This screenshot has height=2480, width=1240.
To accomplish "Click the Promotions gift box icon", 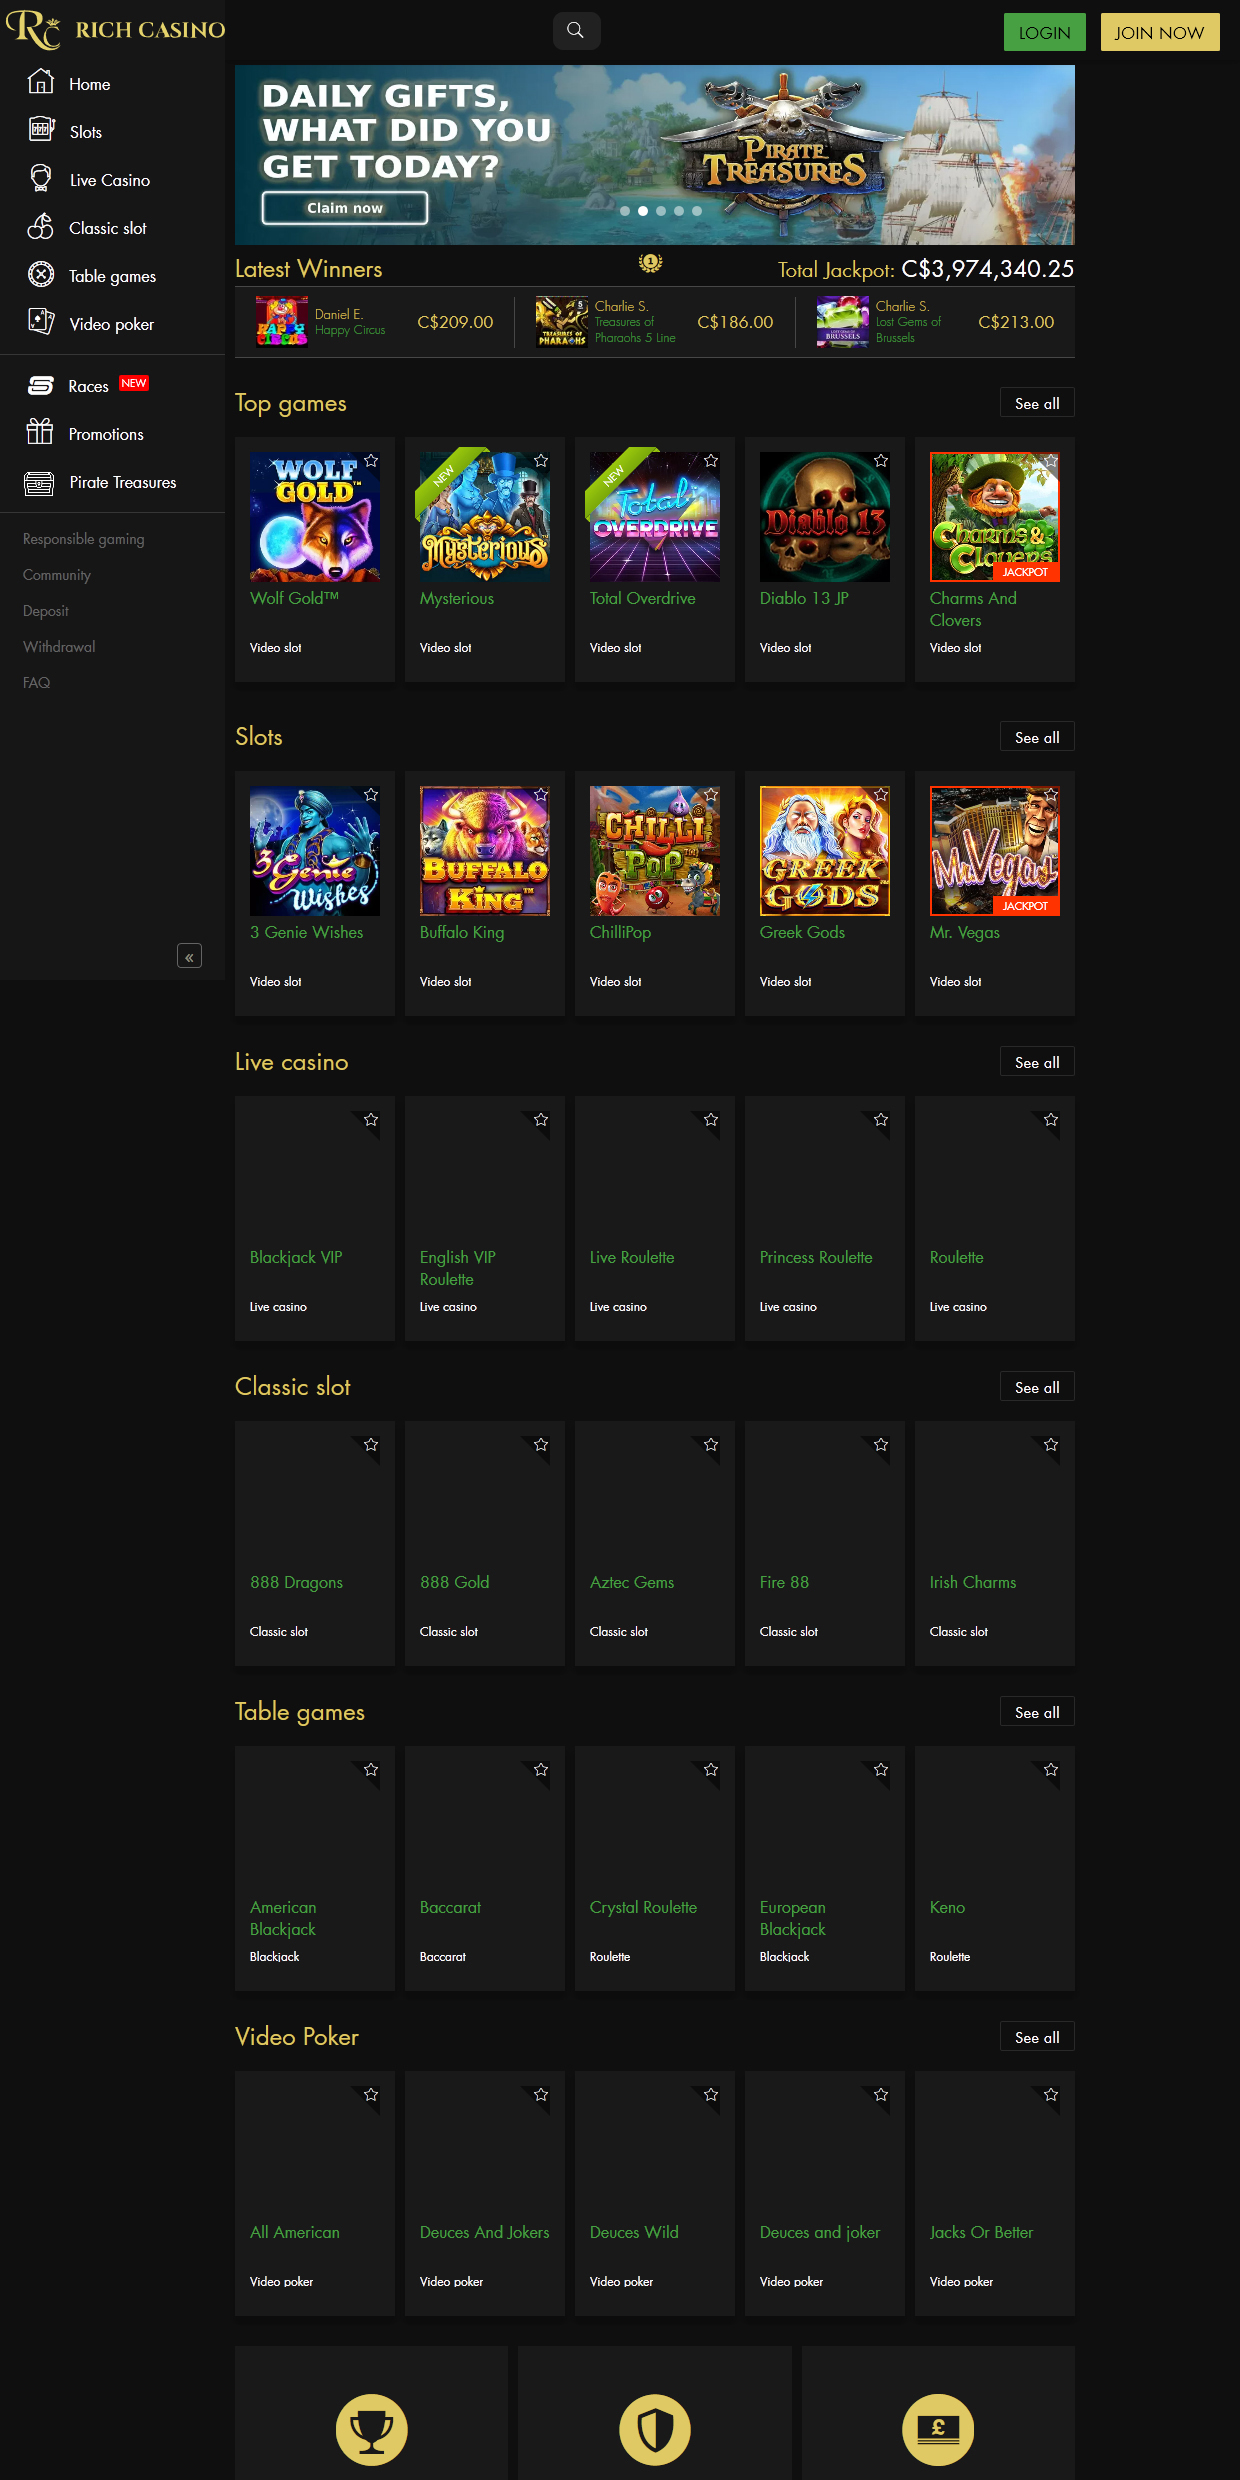I will pyautogui.click(x=40, y=432).
